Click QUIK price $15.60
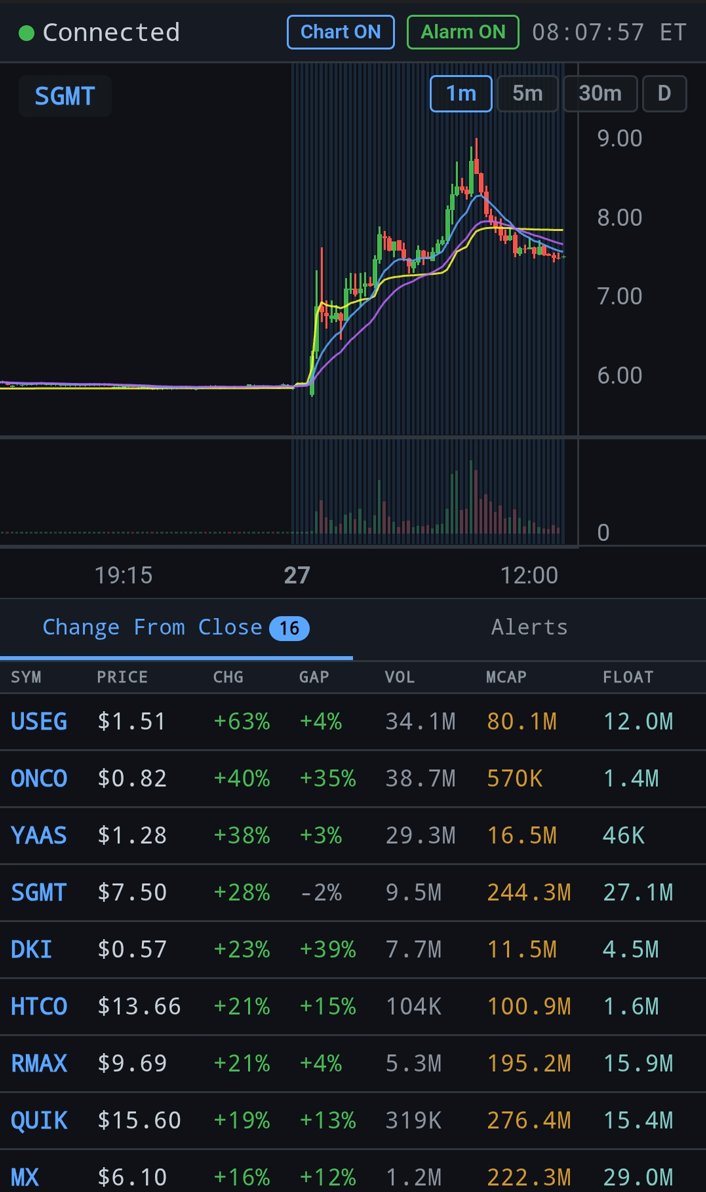The width and height of the screenshot is (706, 1192). 139,1121
